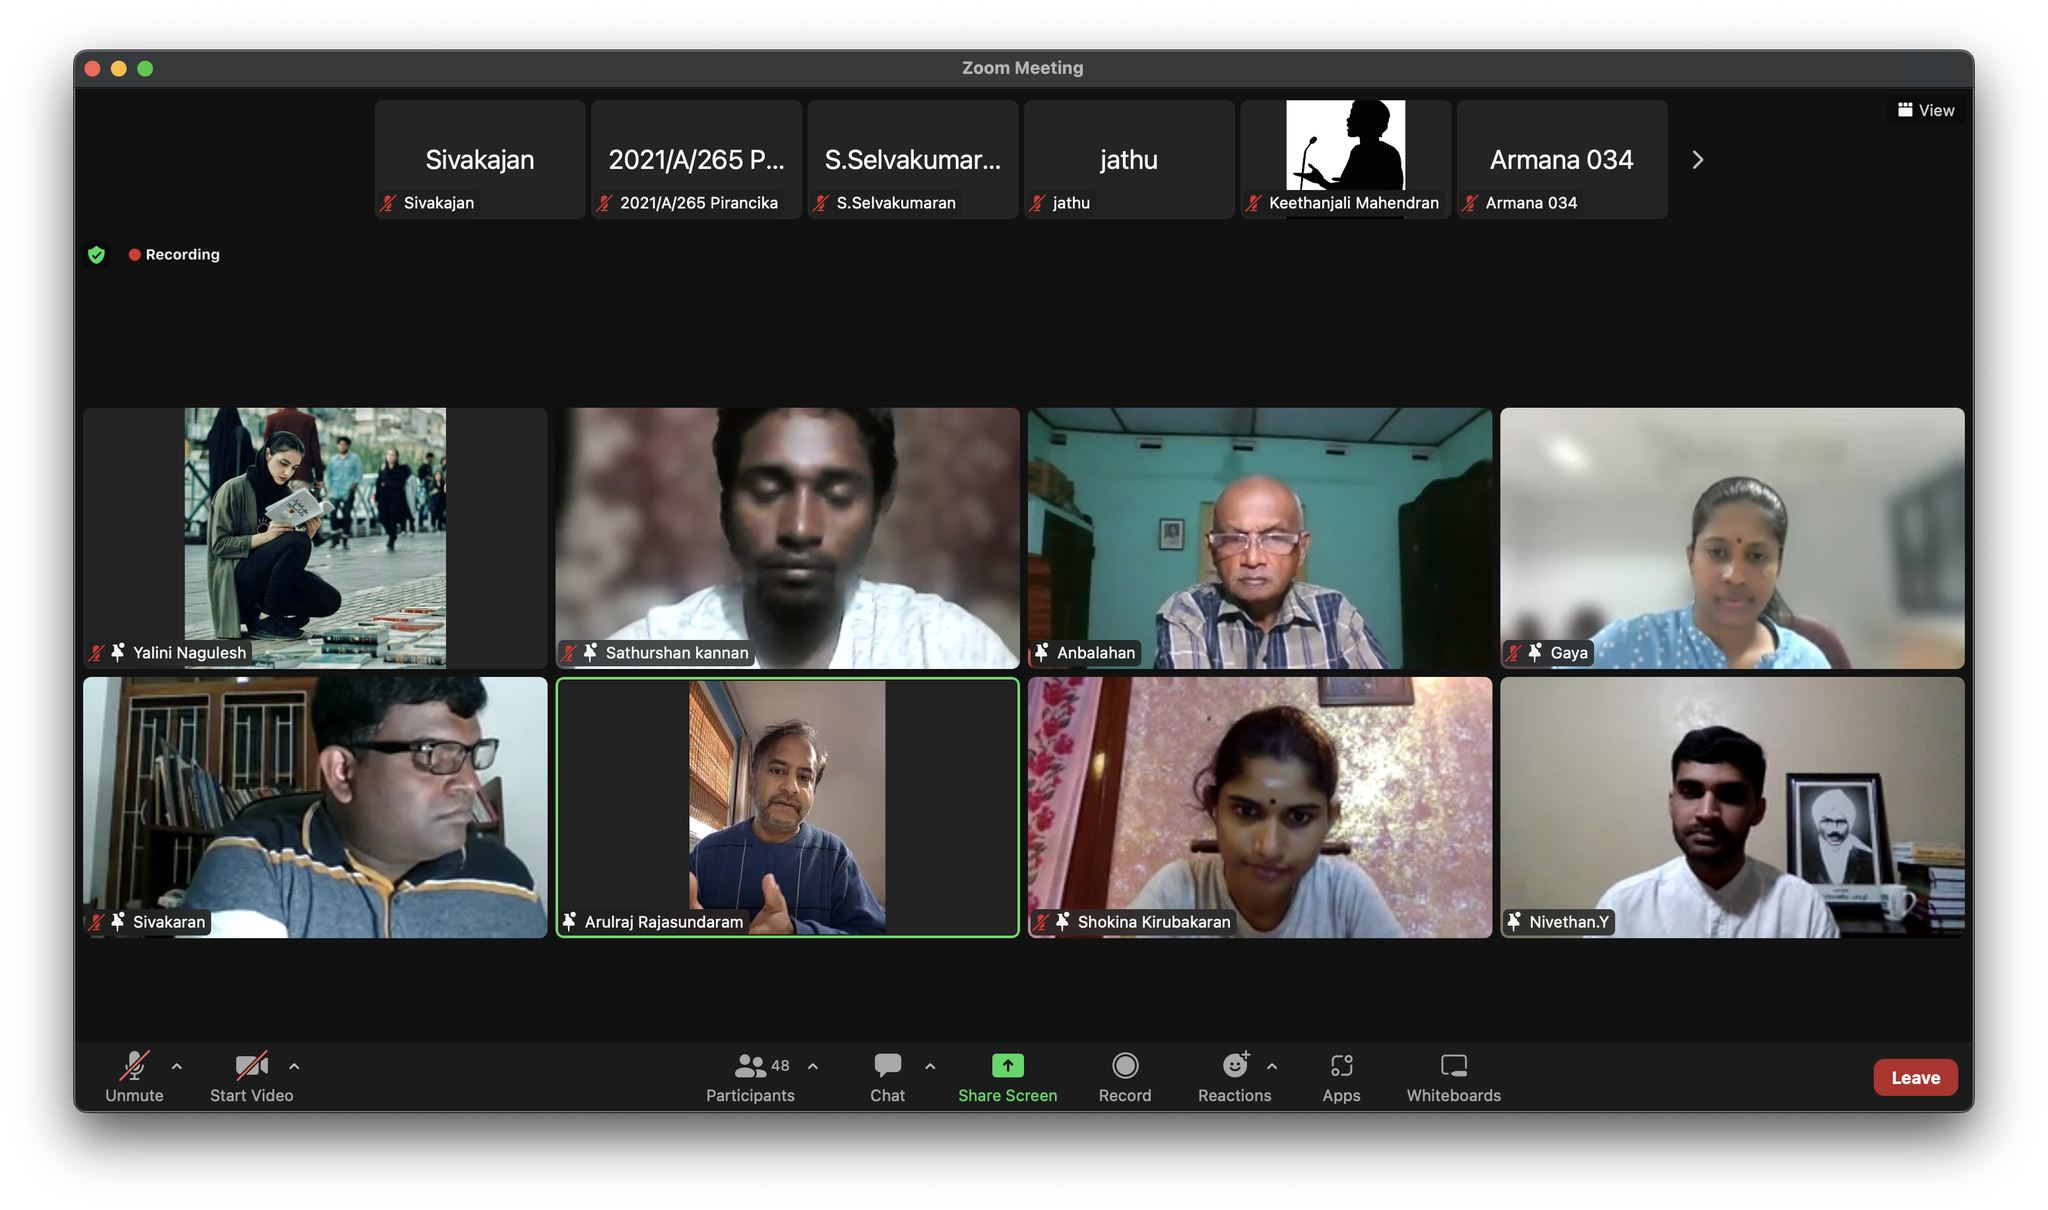Image resolution: width=2048 pixels, height=1210 pixels.
Task: Open the Participants panel
Action: click(x=750, y=1077)
